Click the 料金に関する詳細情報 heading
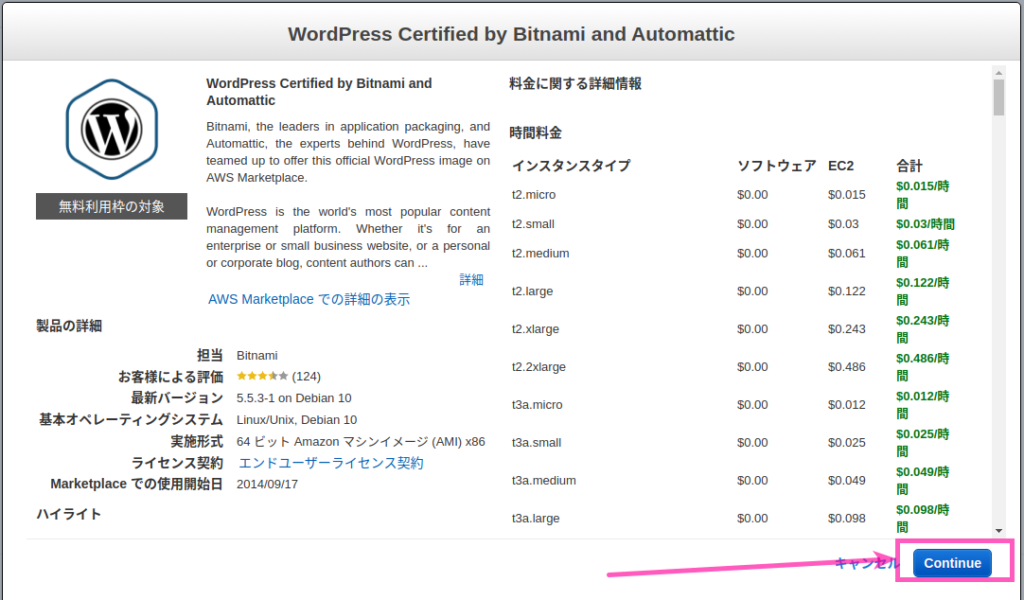Screen dimensions: 1024x600 [575, 84]
